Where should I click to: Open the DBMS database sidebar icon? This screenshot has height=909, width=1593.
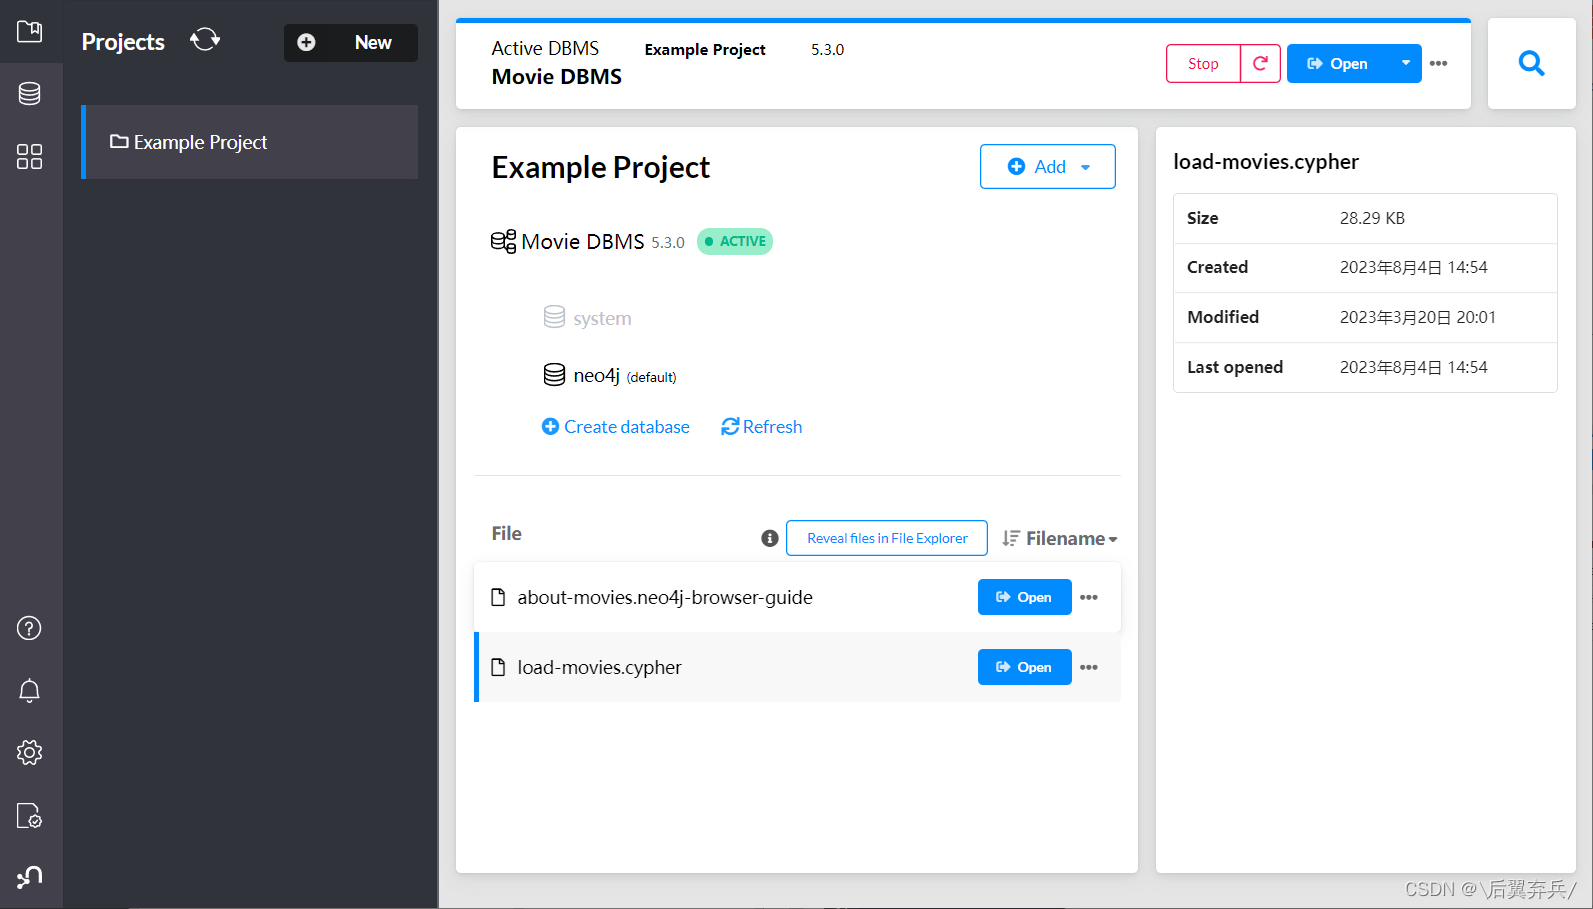[x=30, y=94]
